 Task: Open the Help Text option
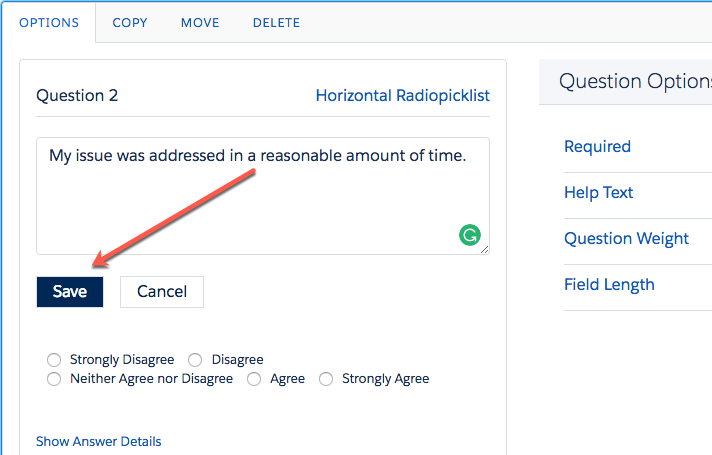tap(598, 193)
